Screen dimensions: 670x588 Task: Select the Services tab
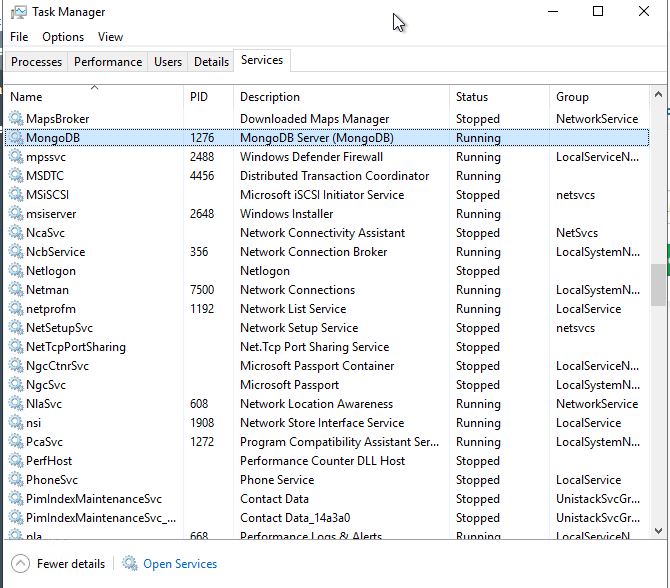[x=262, y=60]
